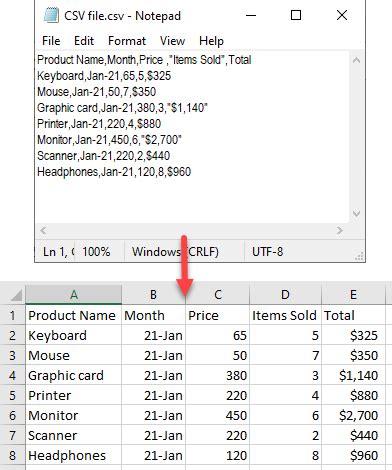
Task: Click the $2,700 total cell
Action: 353,415
